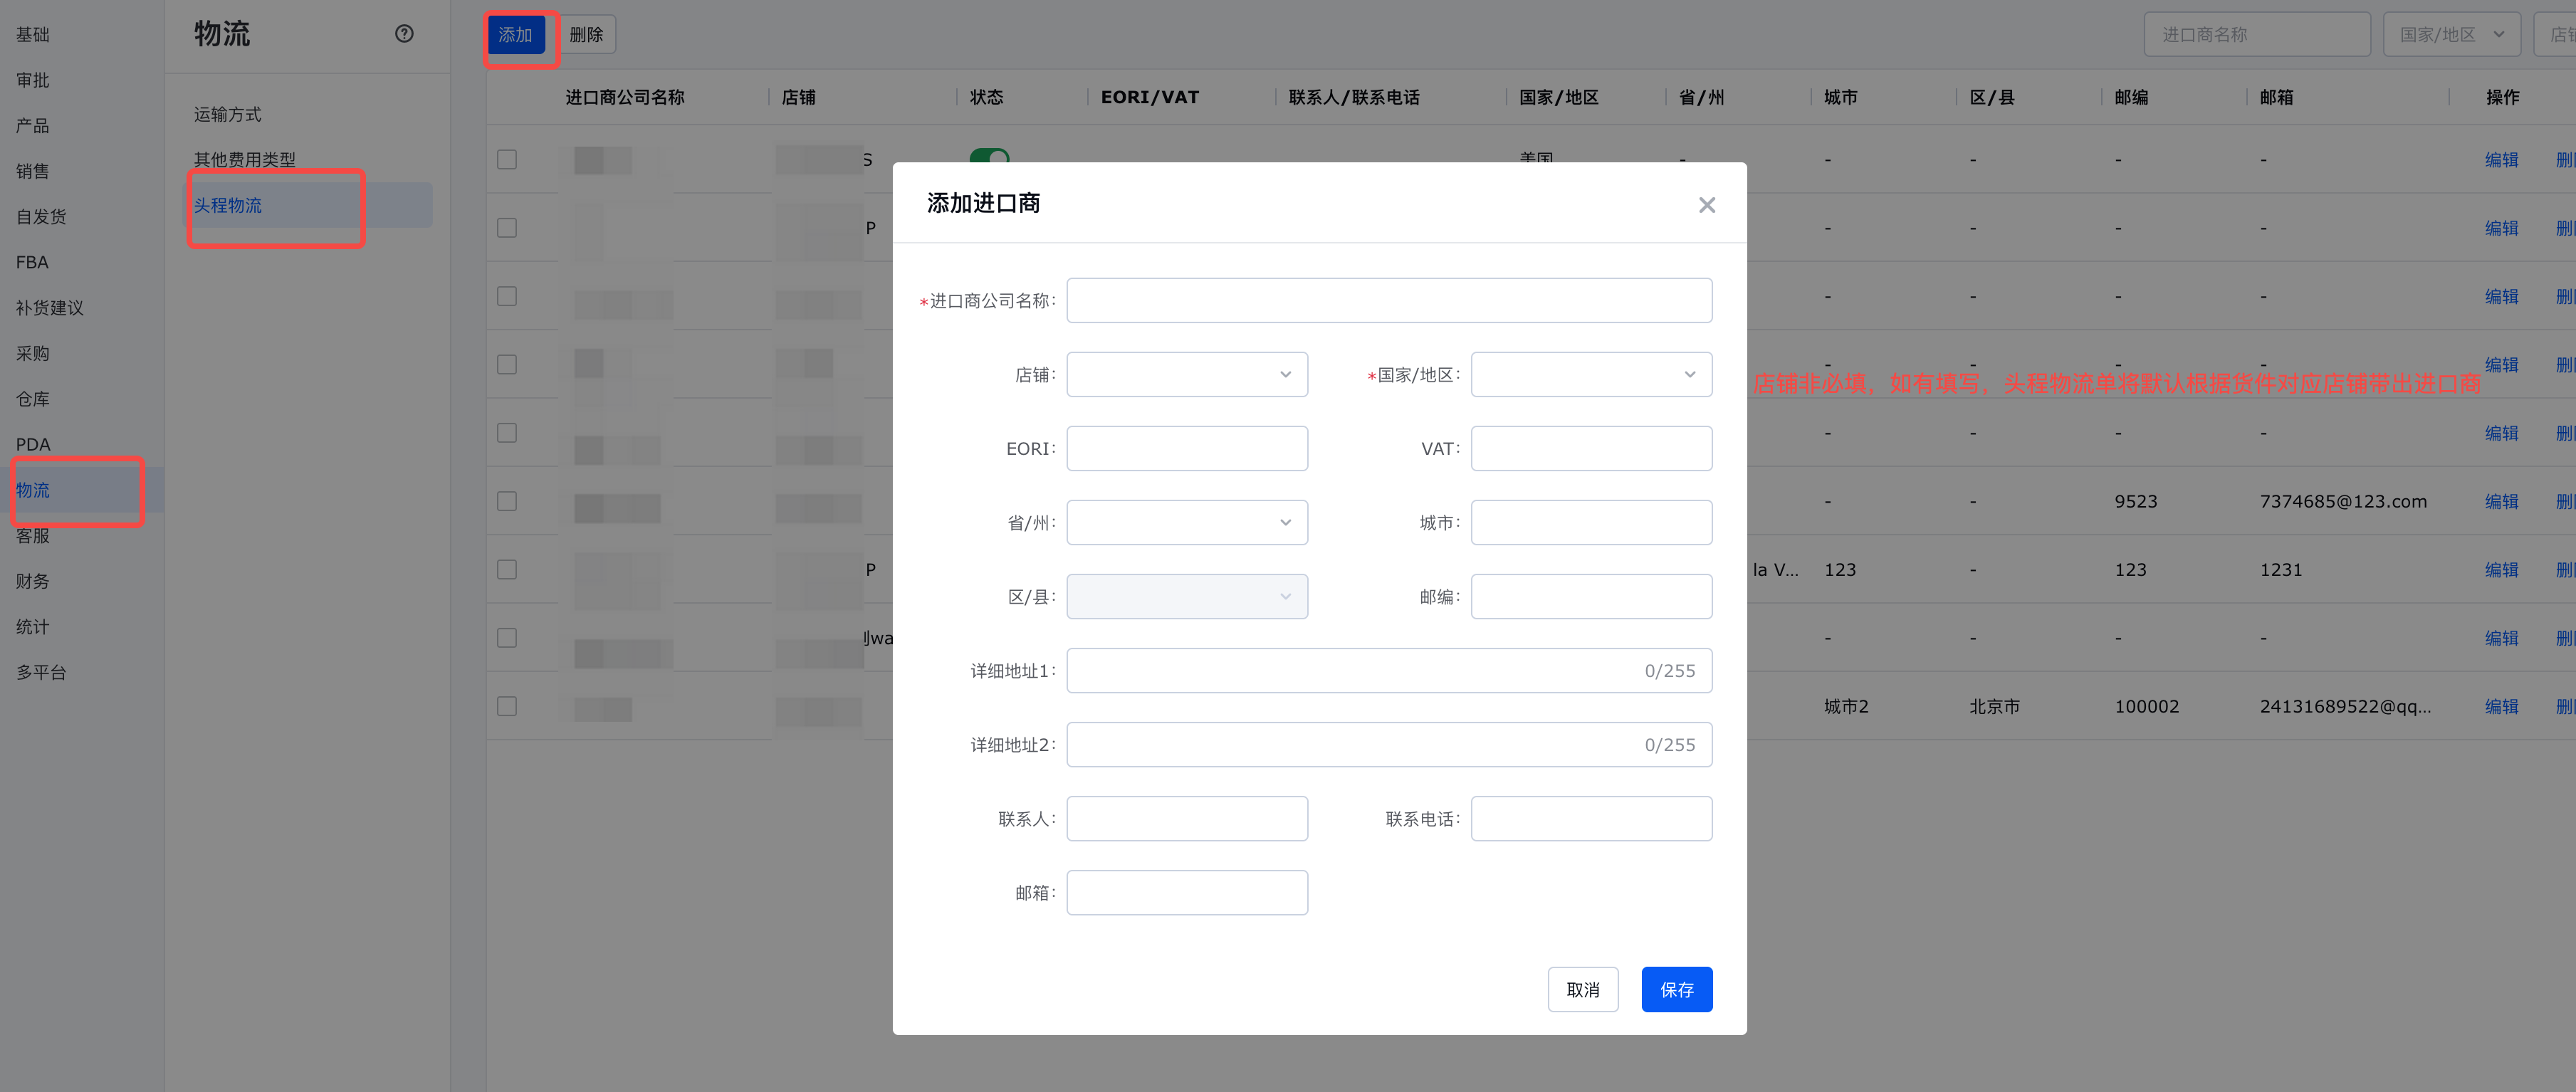Screen dimensions: 2576x1092
Task: Select 运输方式 in the 物流 submenu
Action: [228, 114]
